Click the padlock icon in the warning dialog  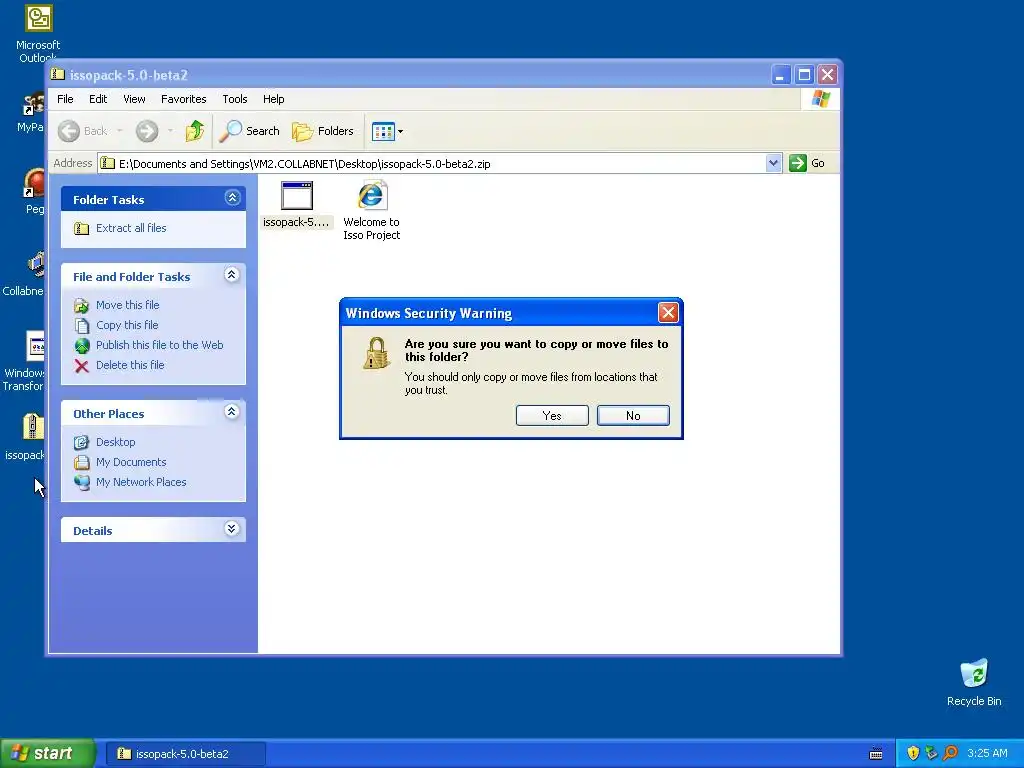pos(376,353)
